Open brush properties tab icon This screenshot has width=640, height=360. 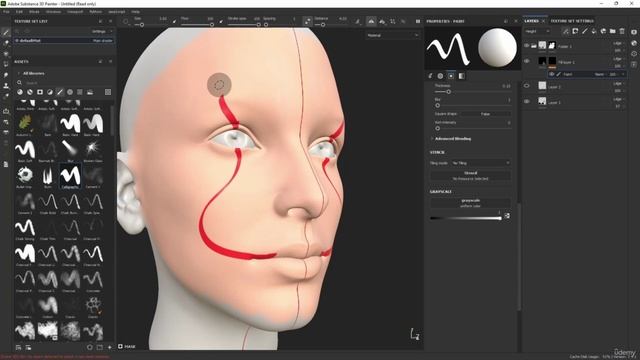[x=430, y=76]
